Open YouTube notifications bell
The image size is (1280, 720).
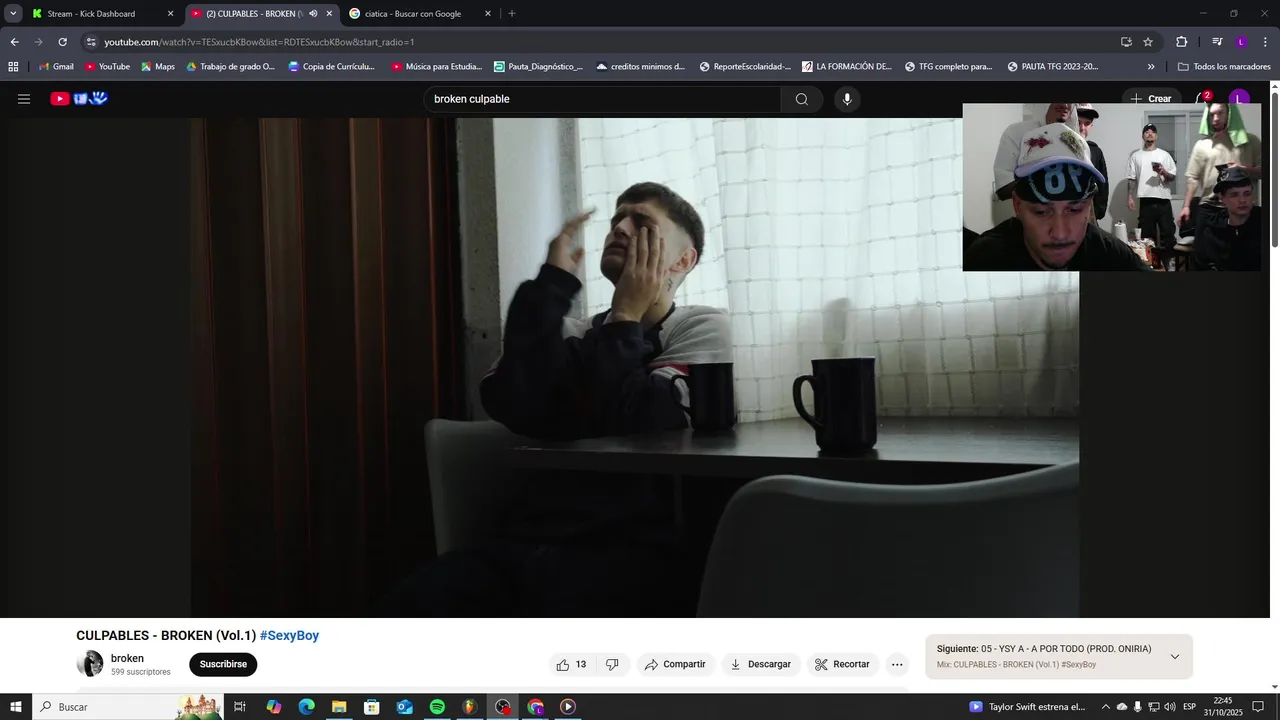click(x=1202, y=99)
